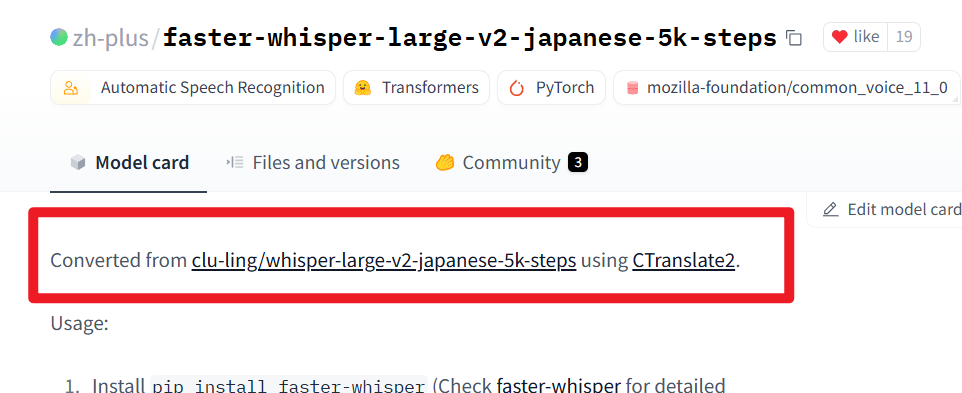962x393 pixels.
Task: Click the pip install faster-whisper code text
Action: coord(289,386)
